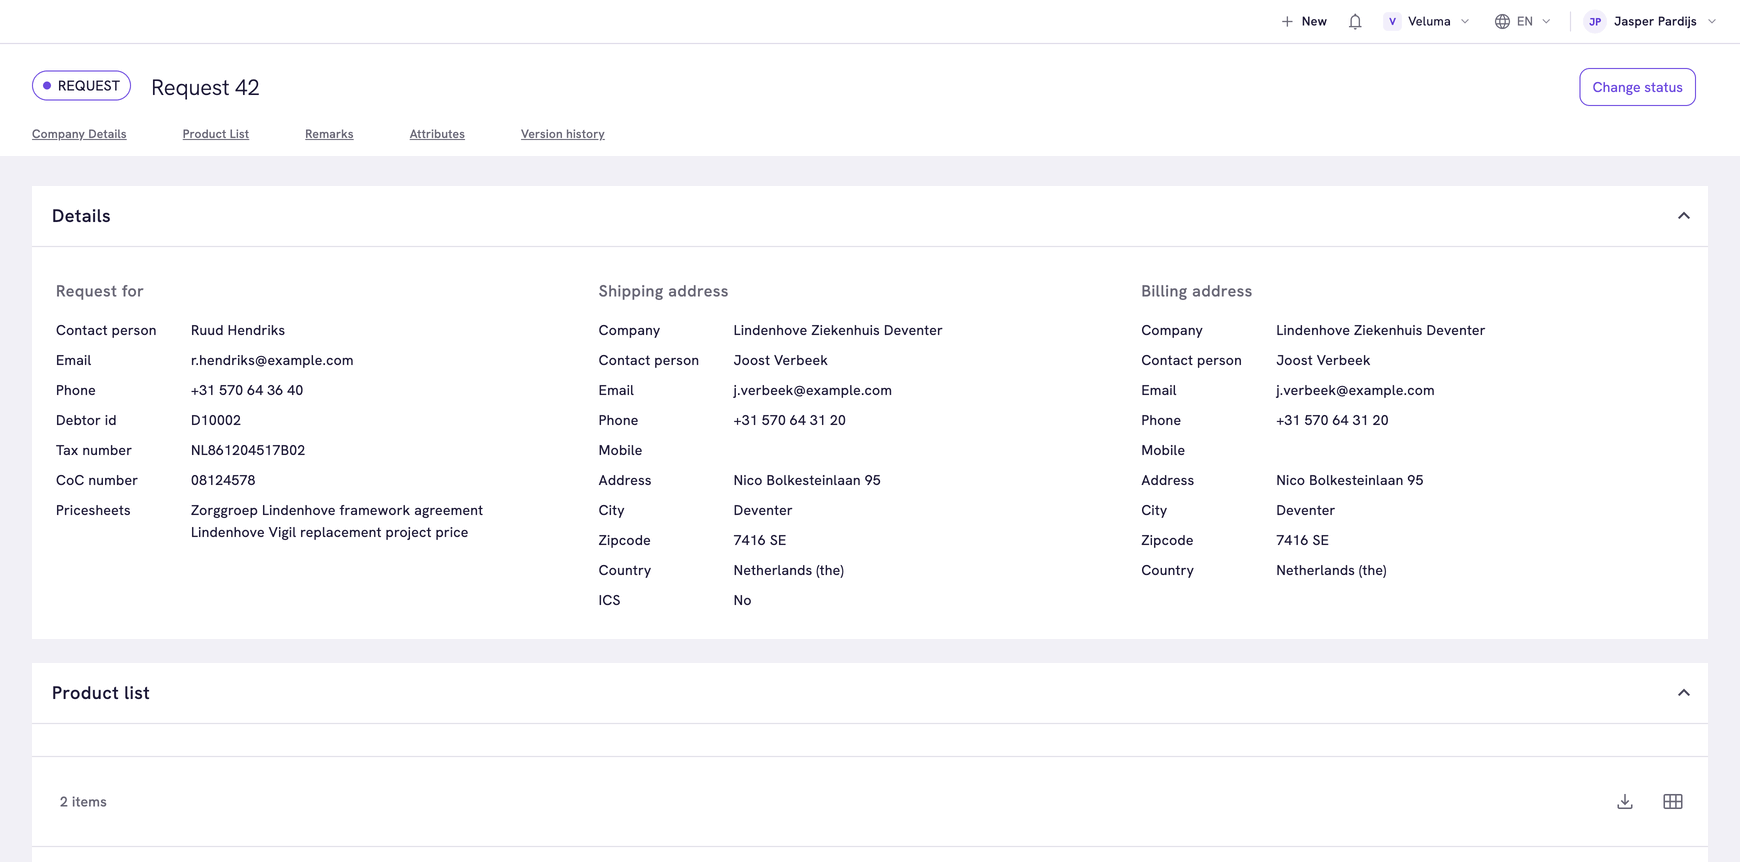Open the EN language dropdown
Image resolution: width=1740 pixels, height=862 pixels.
click(1523, 21)
